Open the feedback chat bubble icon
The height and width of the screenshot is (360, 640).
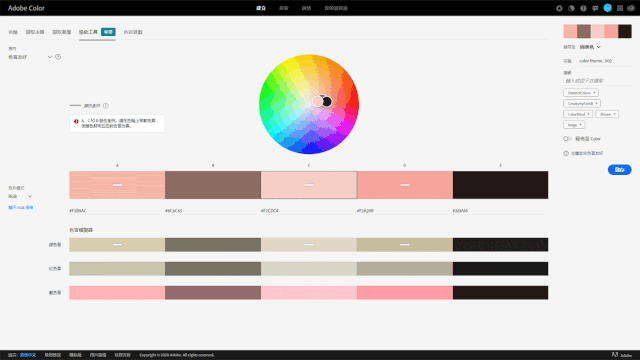click(595, 8)
